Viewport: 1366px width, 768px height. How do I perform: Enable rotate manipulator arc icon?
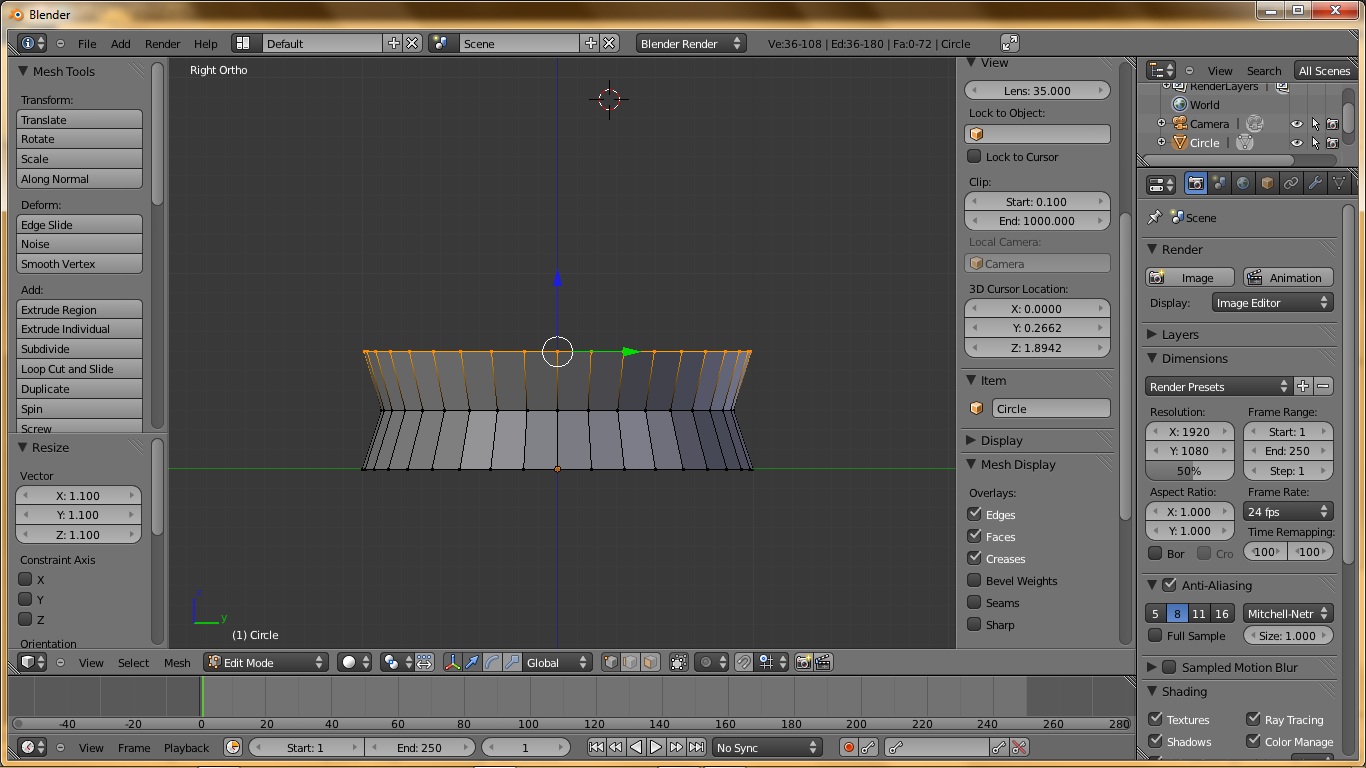point(492,662)
